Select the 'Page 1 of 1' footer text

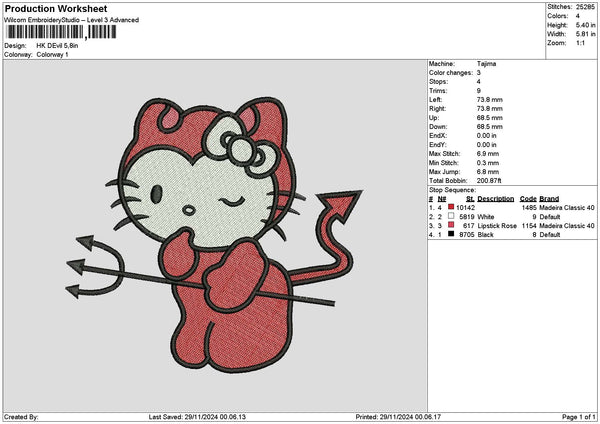tap(579, 417)
